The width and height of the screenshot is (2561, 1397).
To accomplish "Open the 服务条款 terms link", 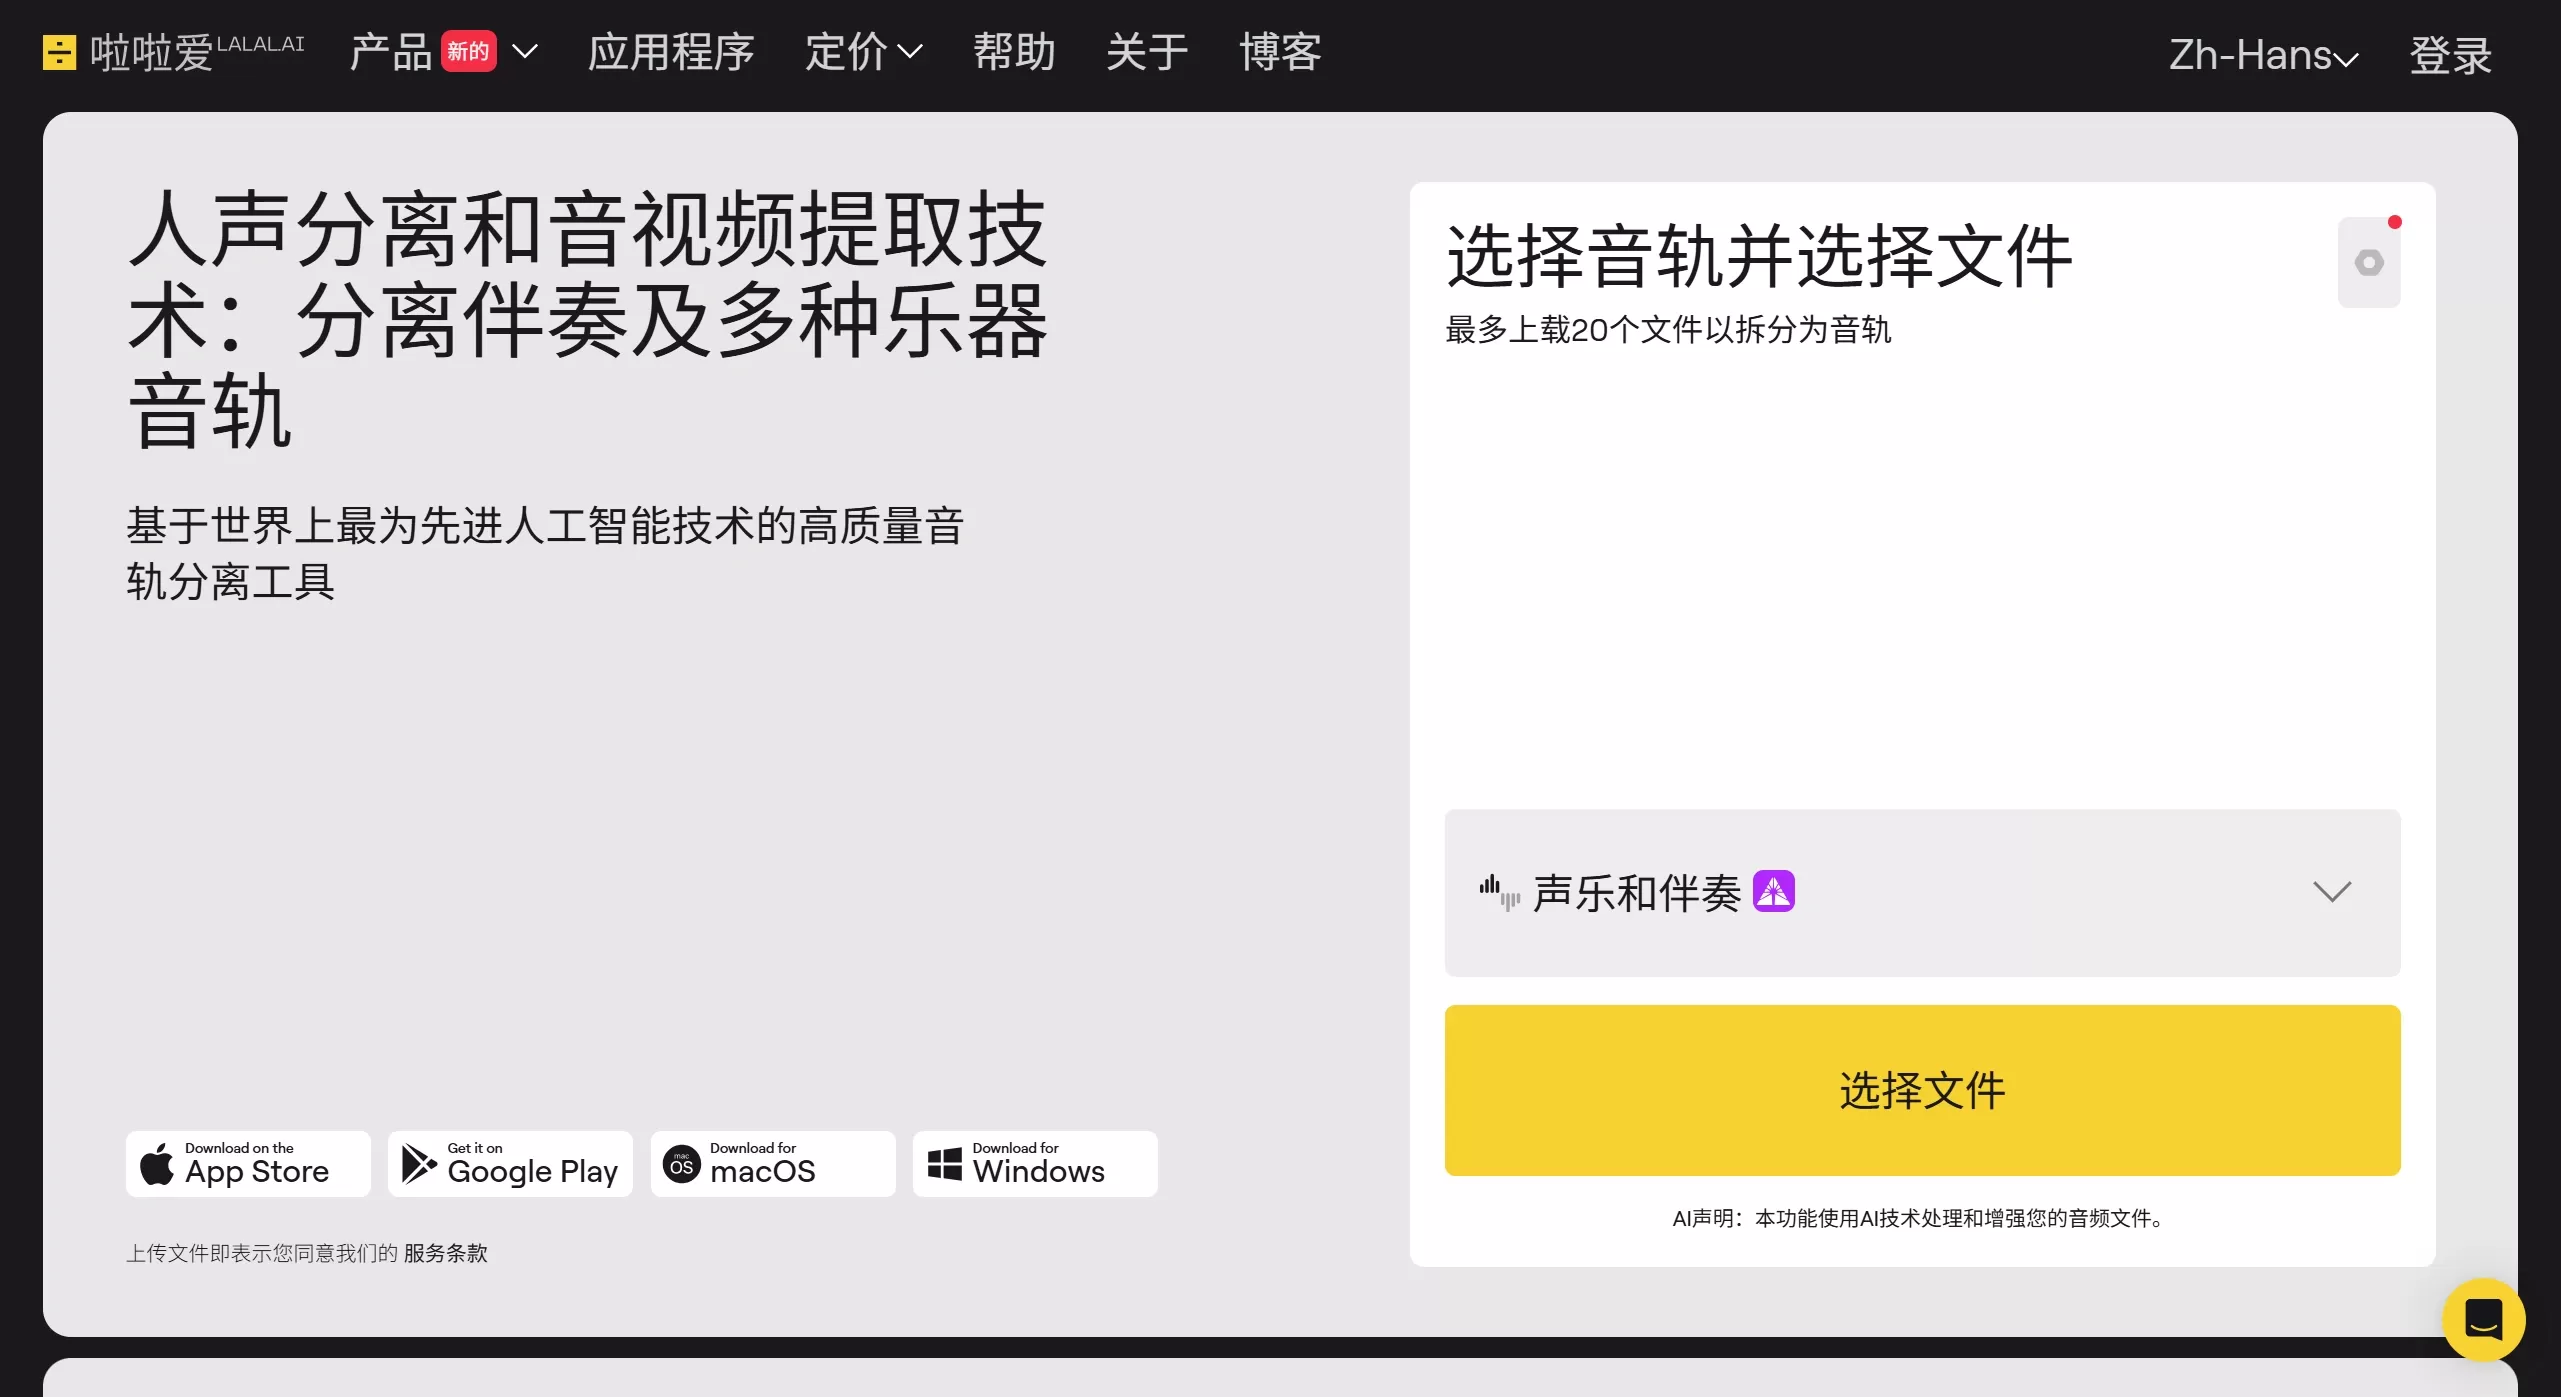I will coord(445,1253).
